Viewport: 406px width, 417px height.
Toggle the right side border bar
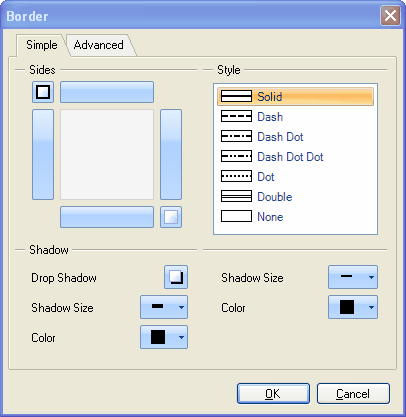coord(171,154)
